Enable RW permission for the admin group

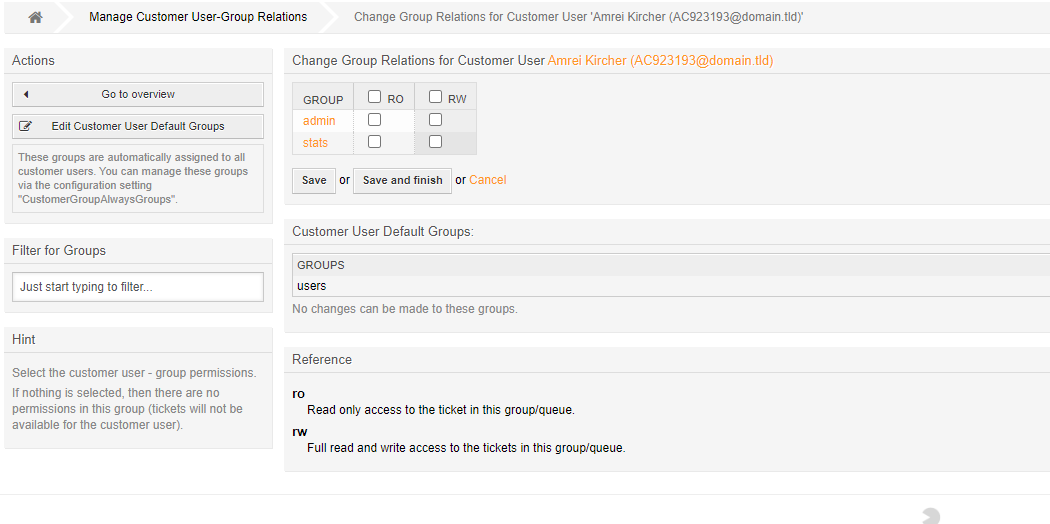435,120
